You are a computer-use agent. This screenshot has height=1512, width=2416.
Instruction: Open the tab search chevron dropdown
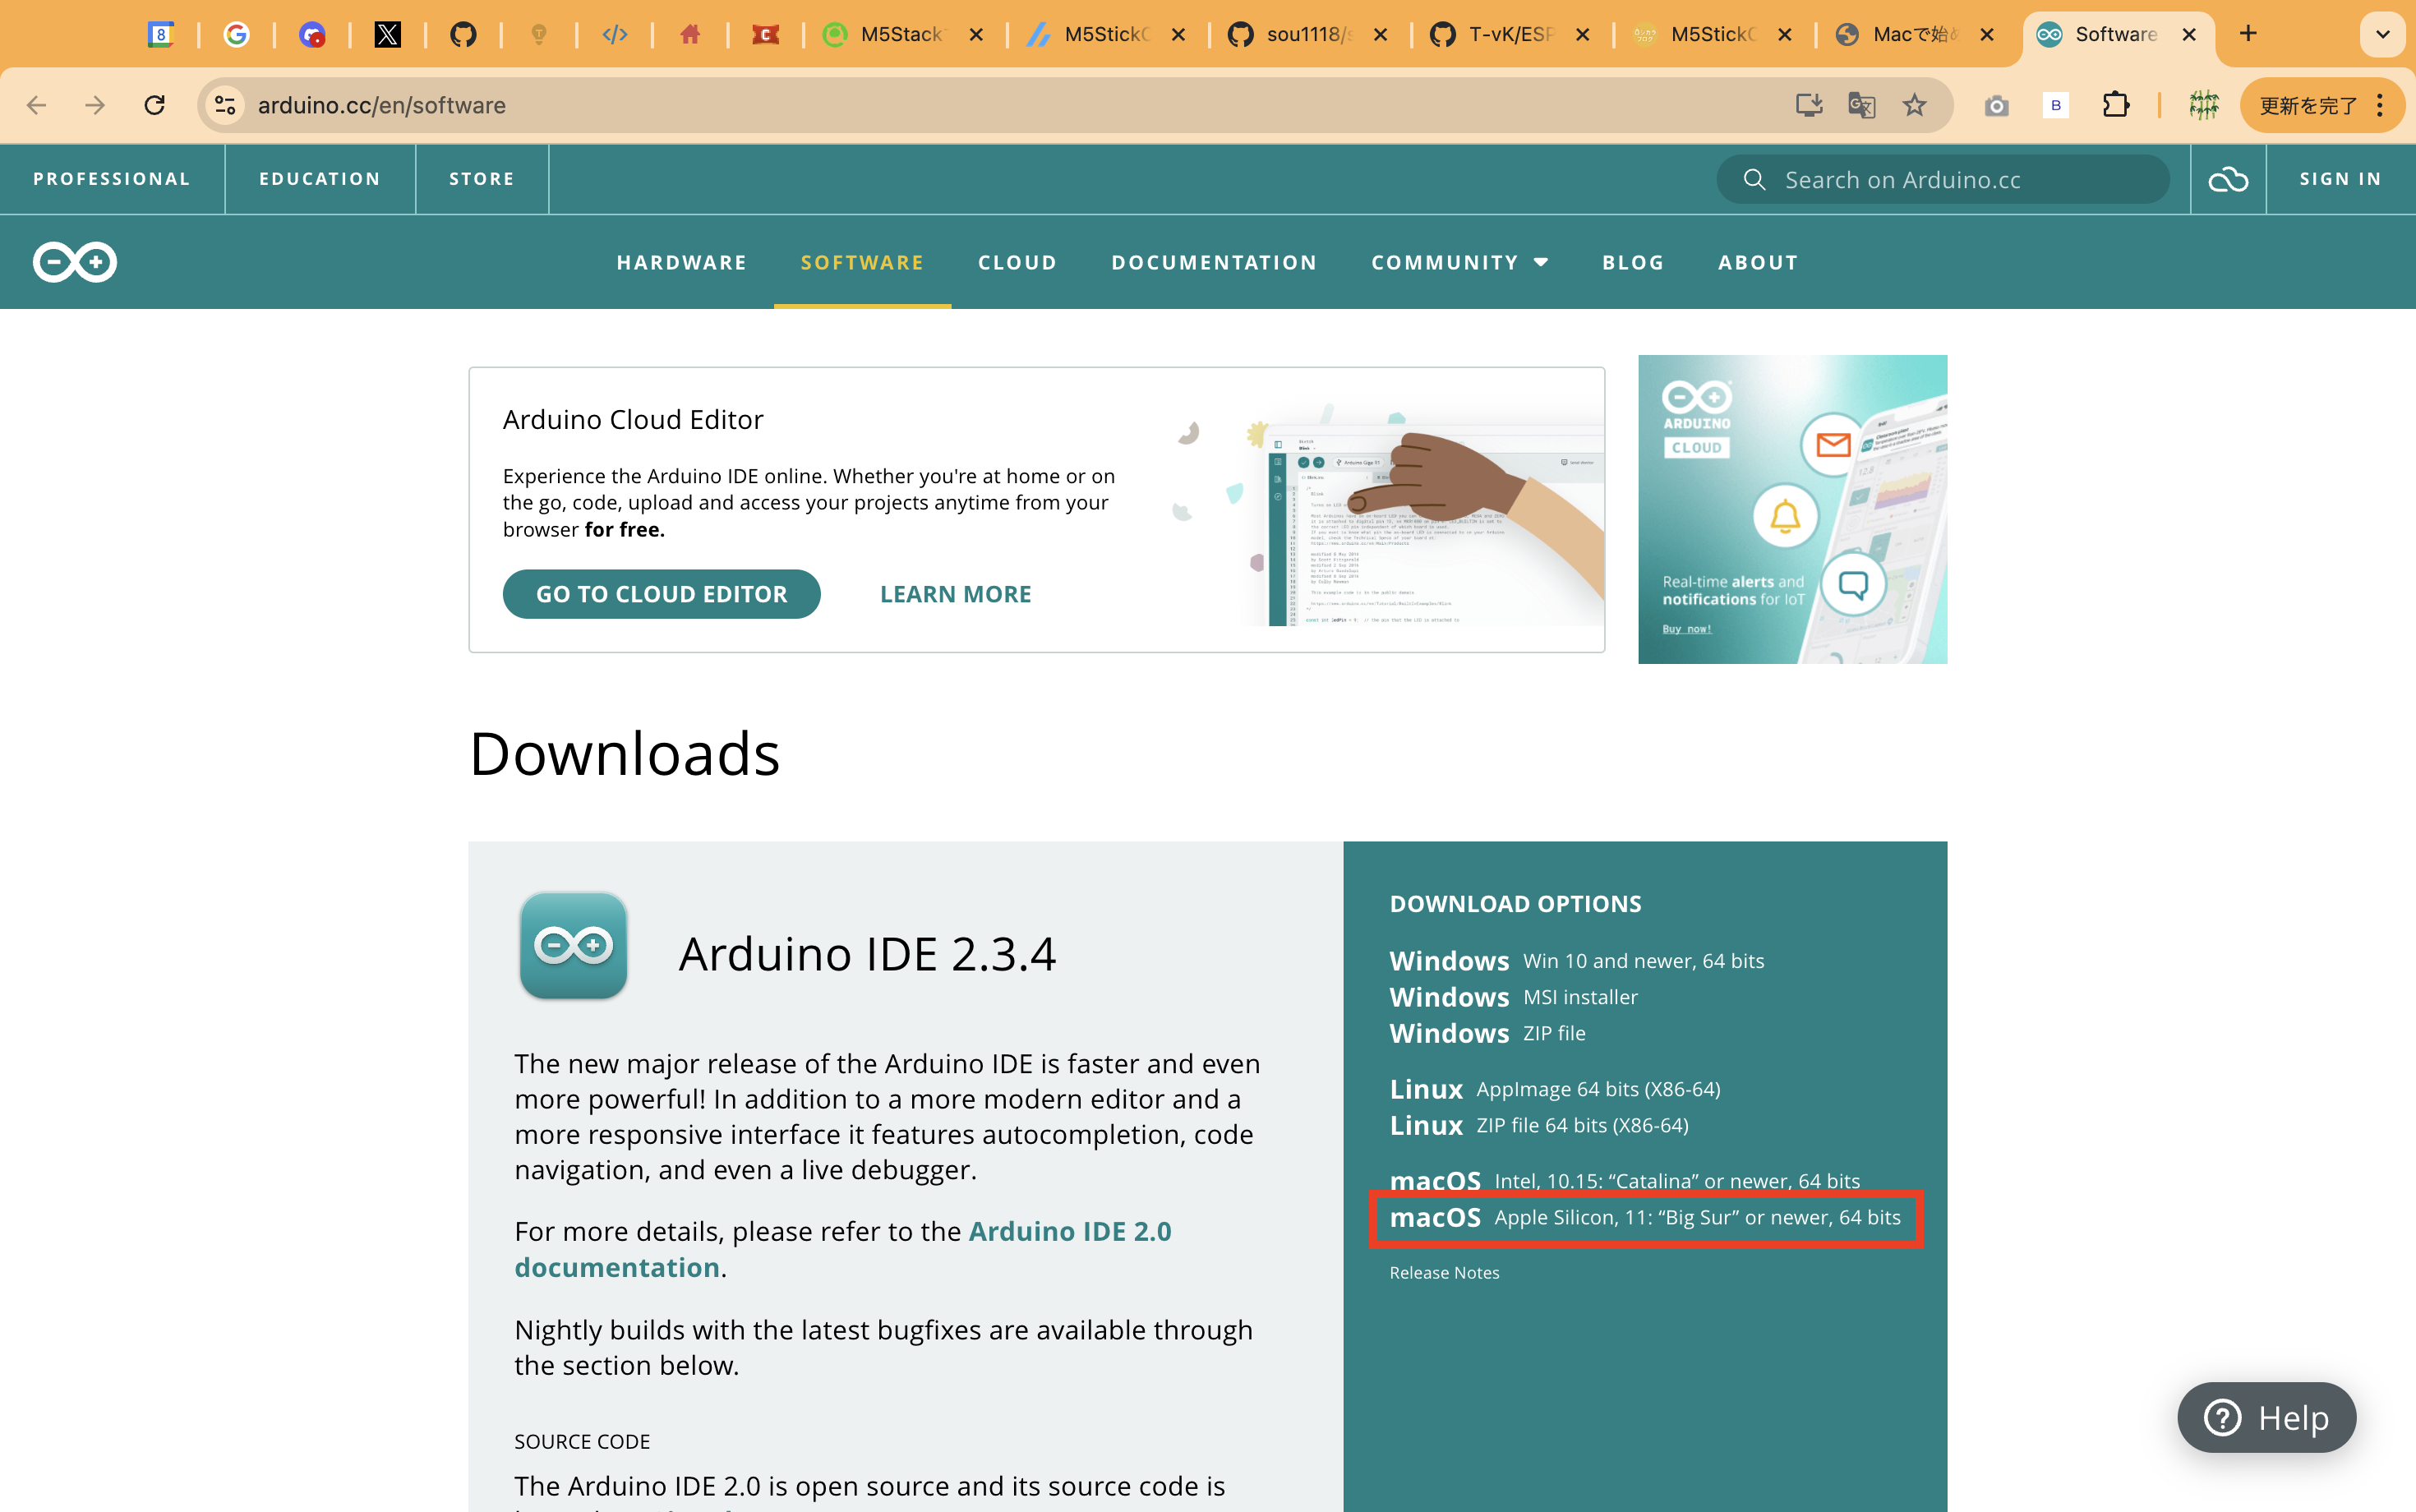pos(2383,34)
